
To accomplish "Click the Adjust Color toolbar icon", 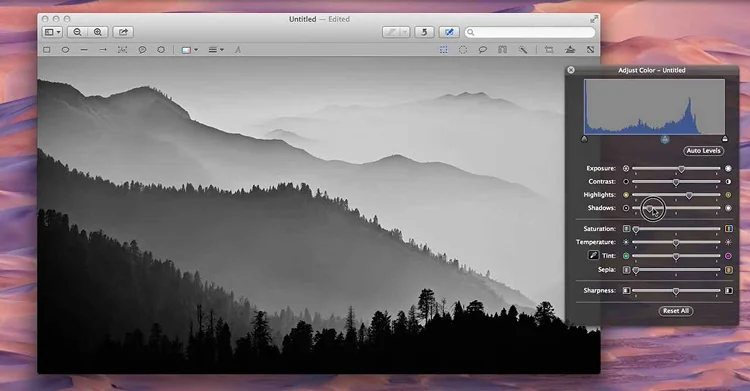I will click(x=570, y=50).
